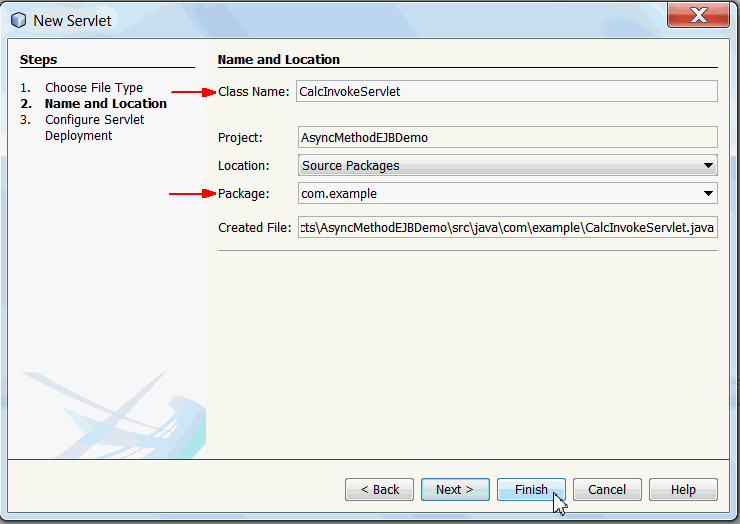740x524 pixels.
Task: Click the Steps heading
Action: (x=38, y=59)
